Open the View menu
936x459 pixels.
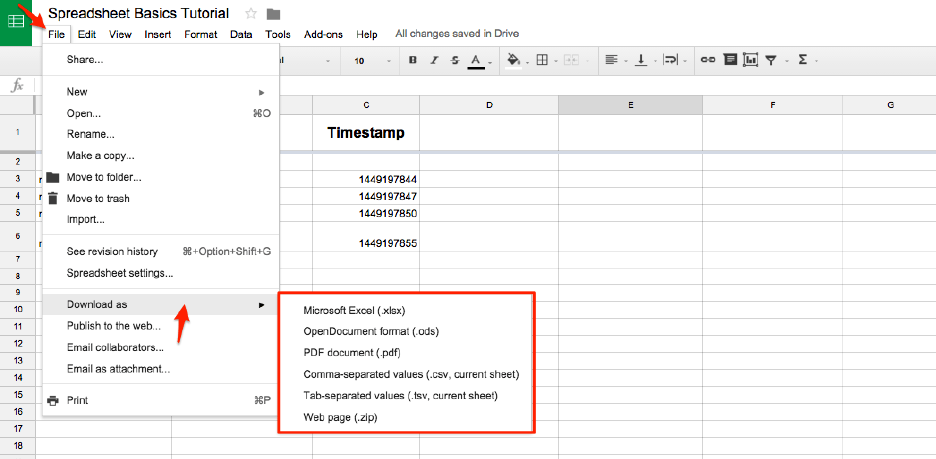pos(120,35)
